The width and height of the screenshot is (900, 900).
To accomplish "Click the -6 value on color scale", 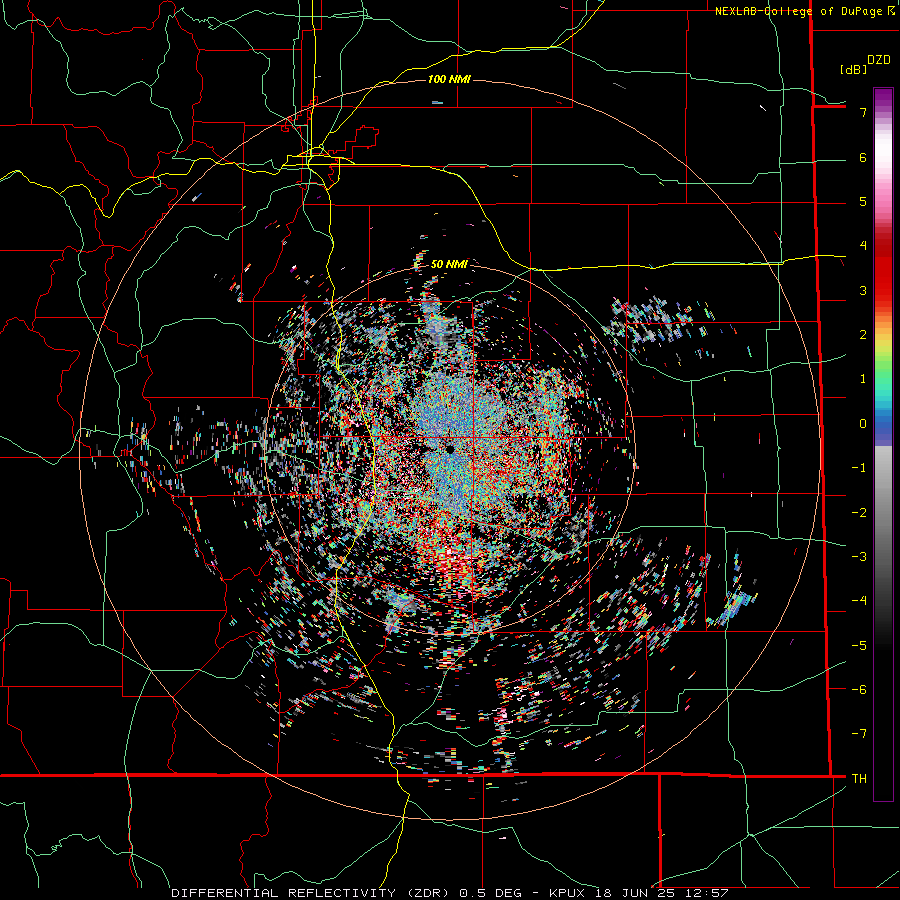I will (x=859, y=690).
